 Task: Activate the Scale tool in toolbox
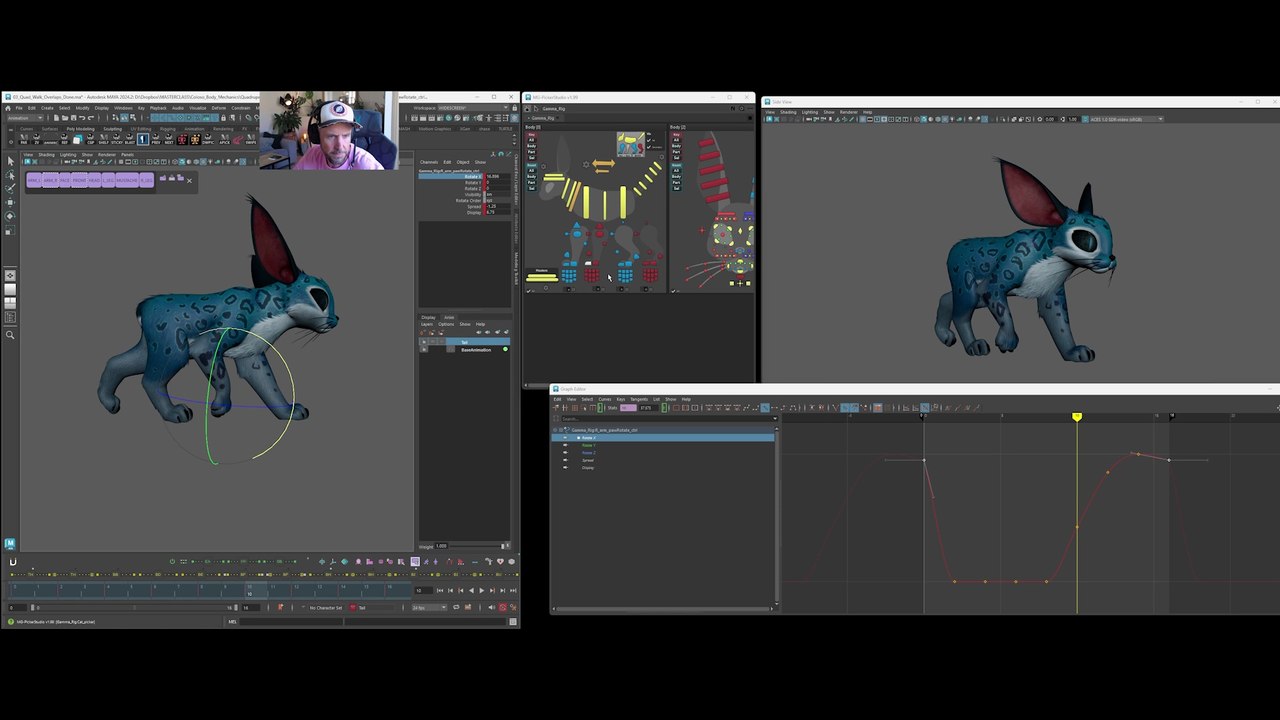coord(10,230)
